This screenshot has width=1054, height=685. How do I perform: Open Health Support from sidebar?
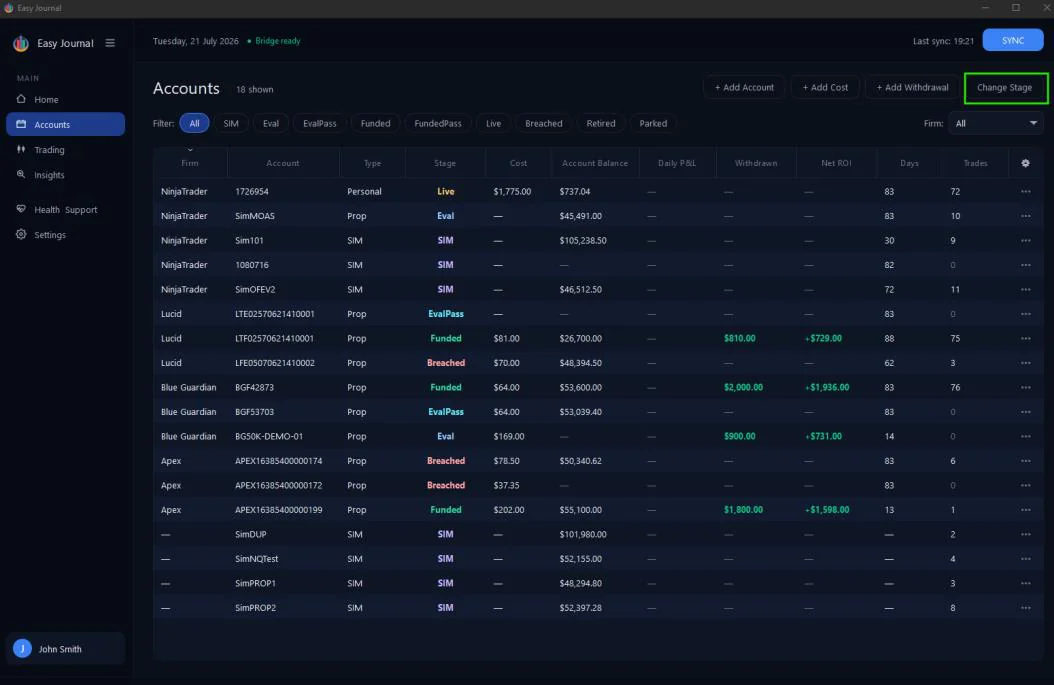[x=65, y=210]
